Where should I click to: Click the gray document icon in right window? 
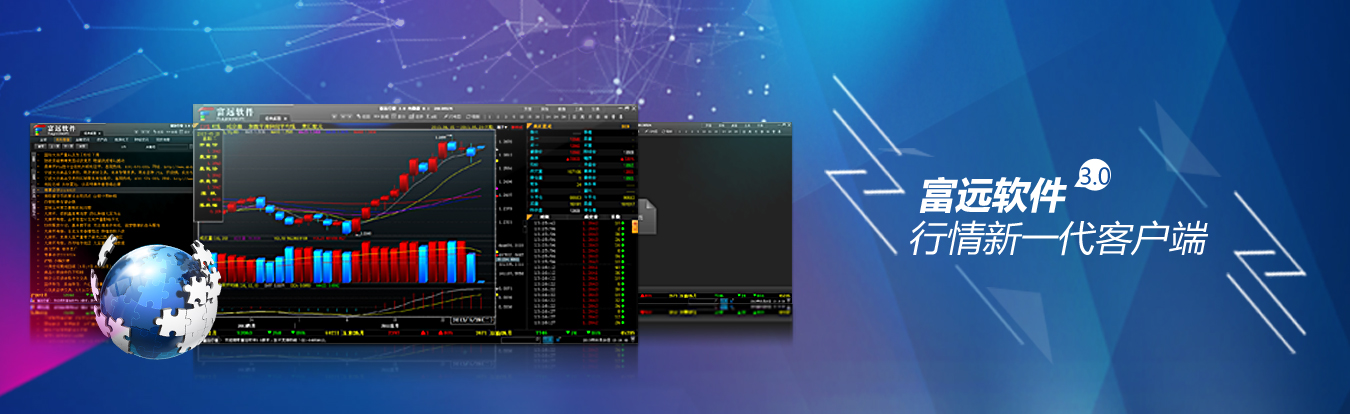648,217
